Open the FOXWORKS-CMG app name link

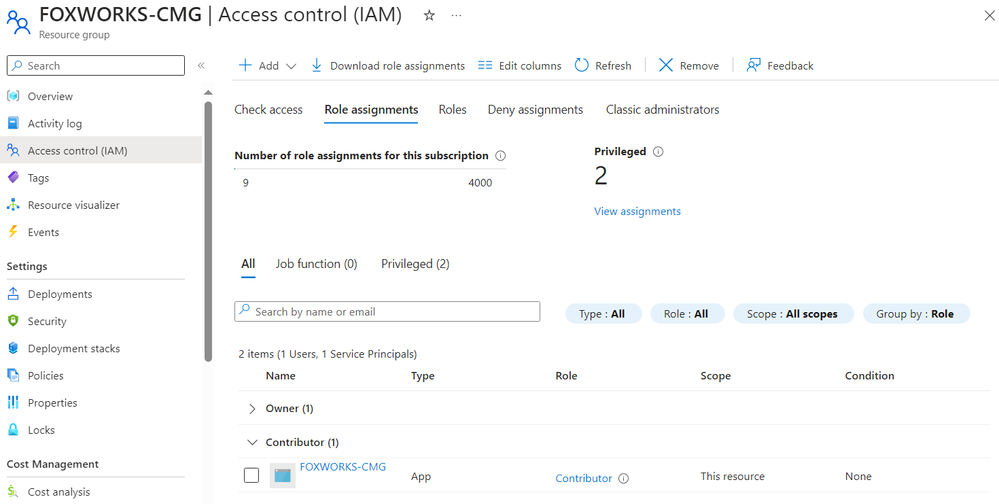coord(343,467)
